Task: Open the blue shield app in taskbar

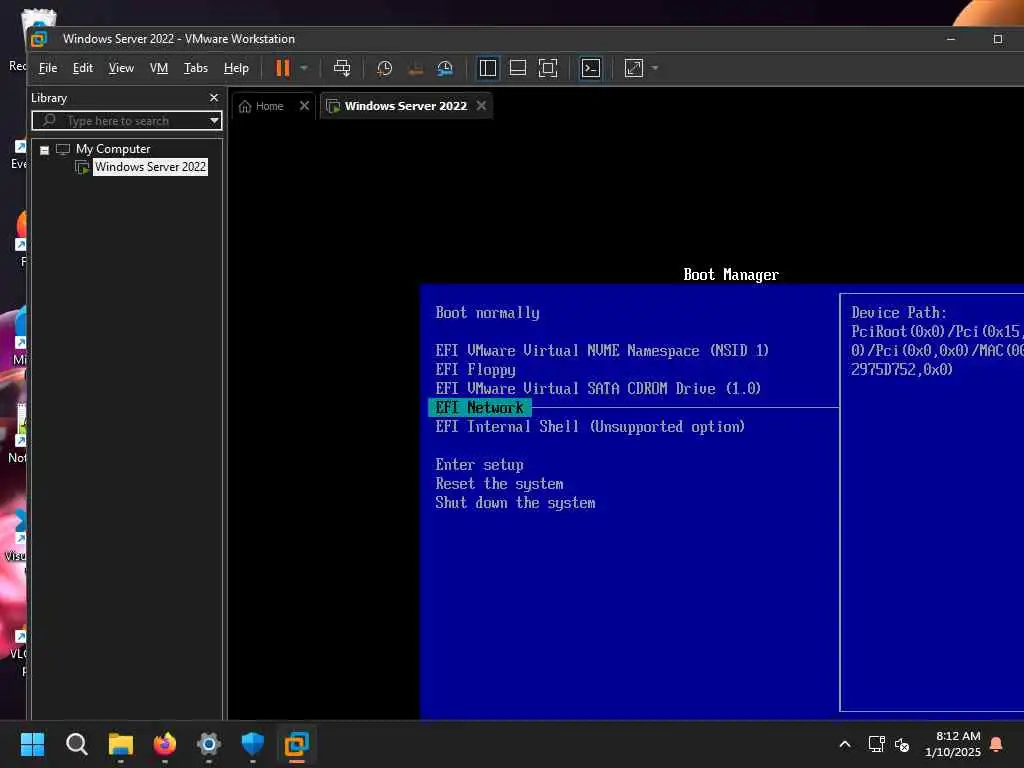Action: pos(253,744)
